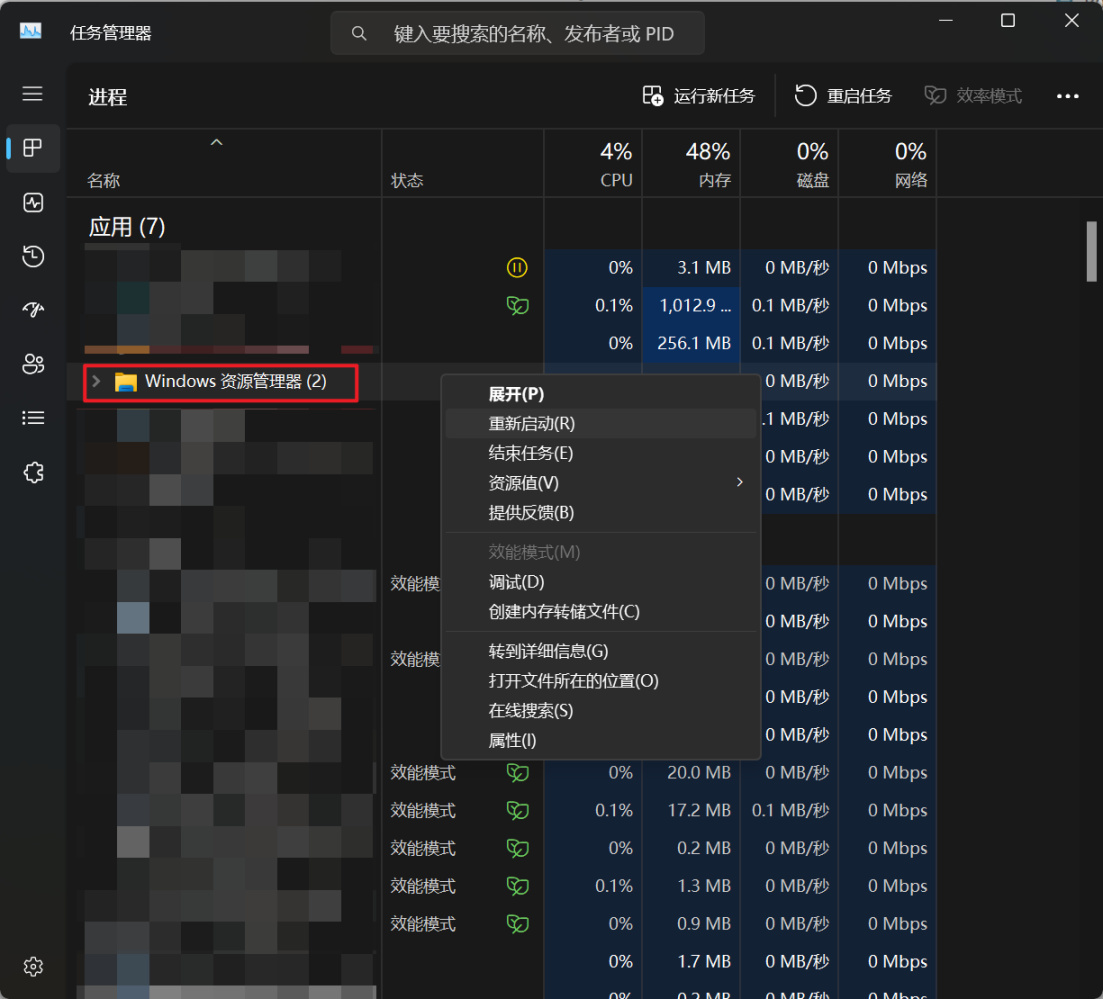Click the vertical scrollbar thumb
This screenshot has width=1103, height=999.
tap(1091, 251)
